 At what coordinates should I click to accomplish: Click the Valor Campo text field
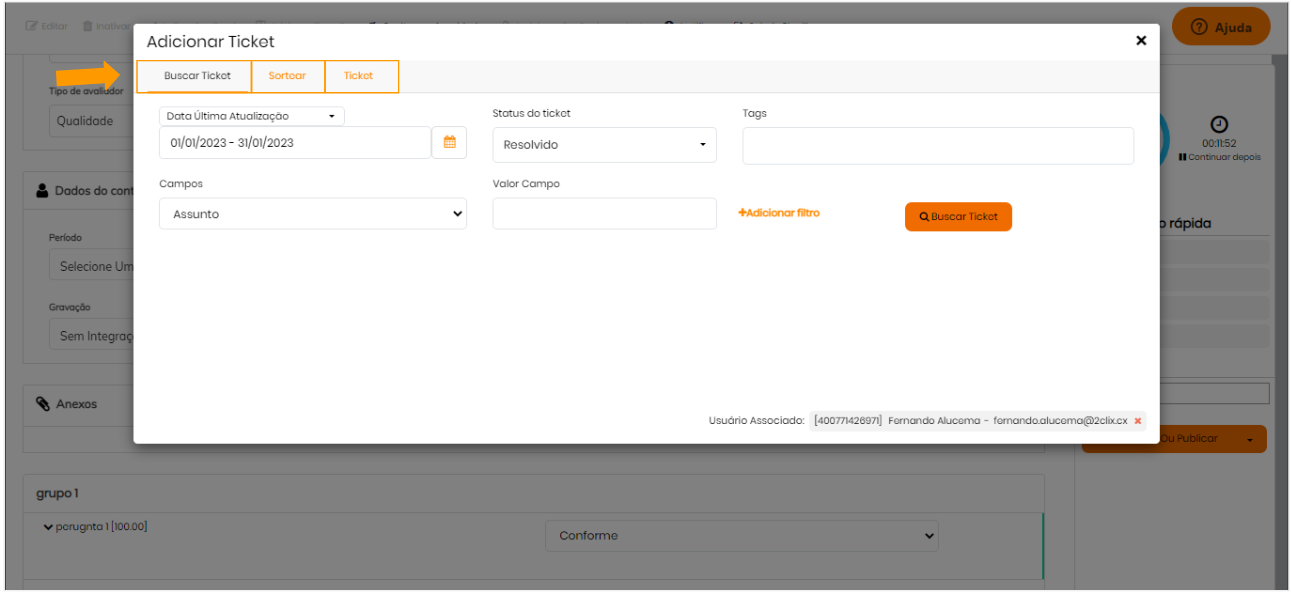coord(604,214)
